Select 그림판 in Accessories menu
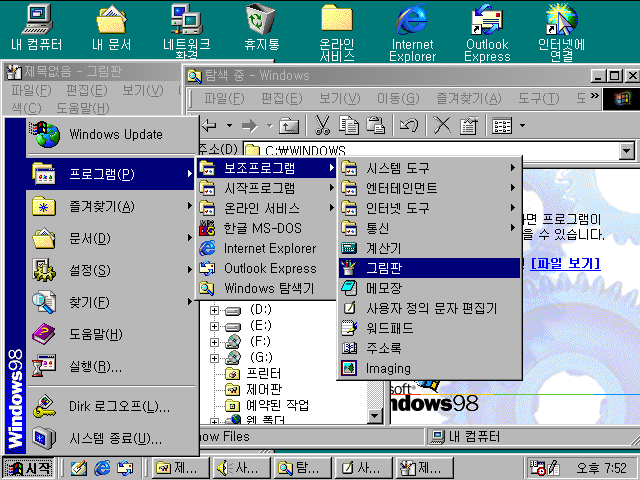Viewport: 640px width, 480px height. (x=429, y=268)
